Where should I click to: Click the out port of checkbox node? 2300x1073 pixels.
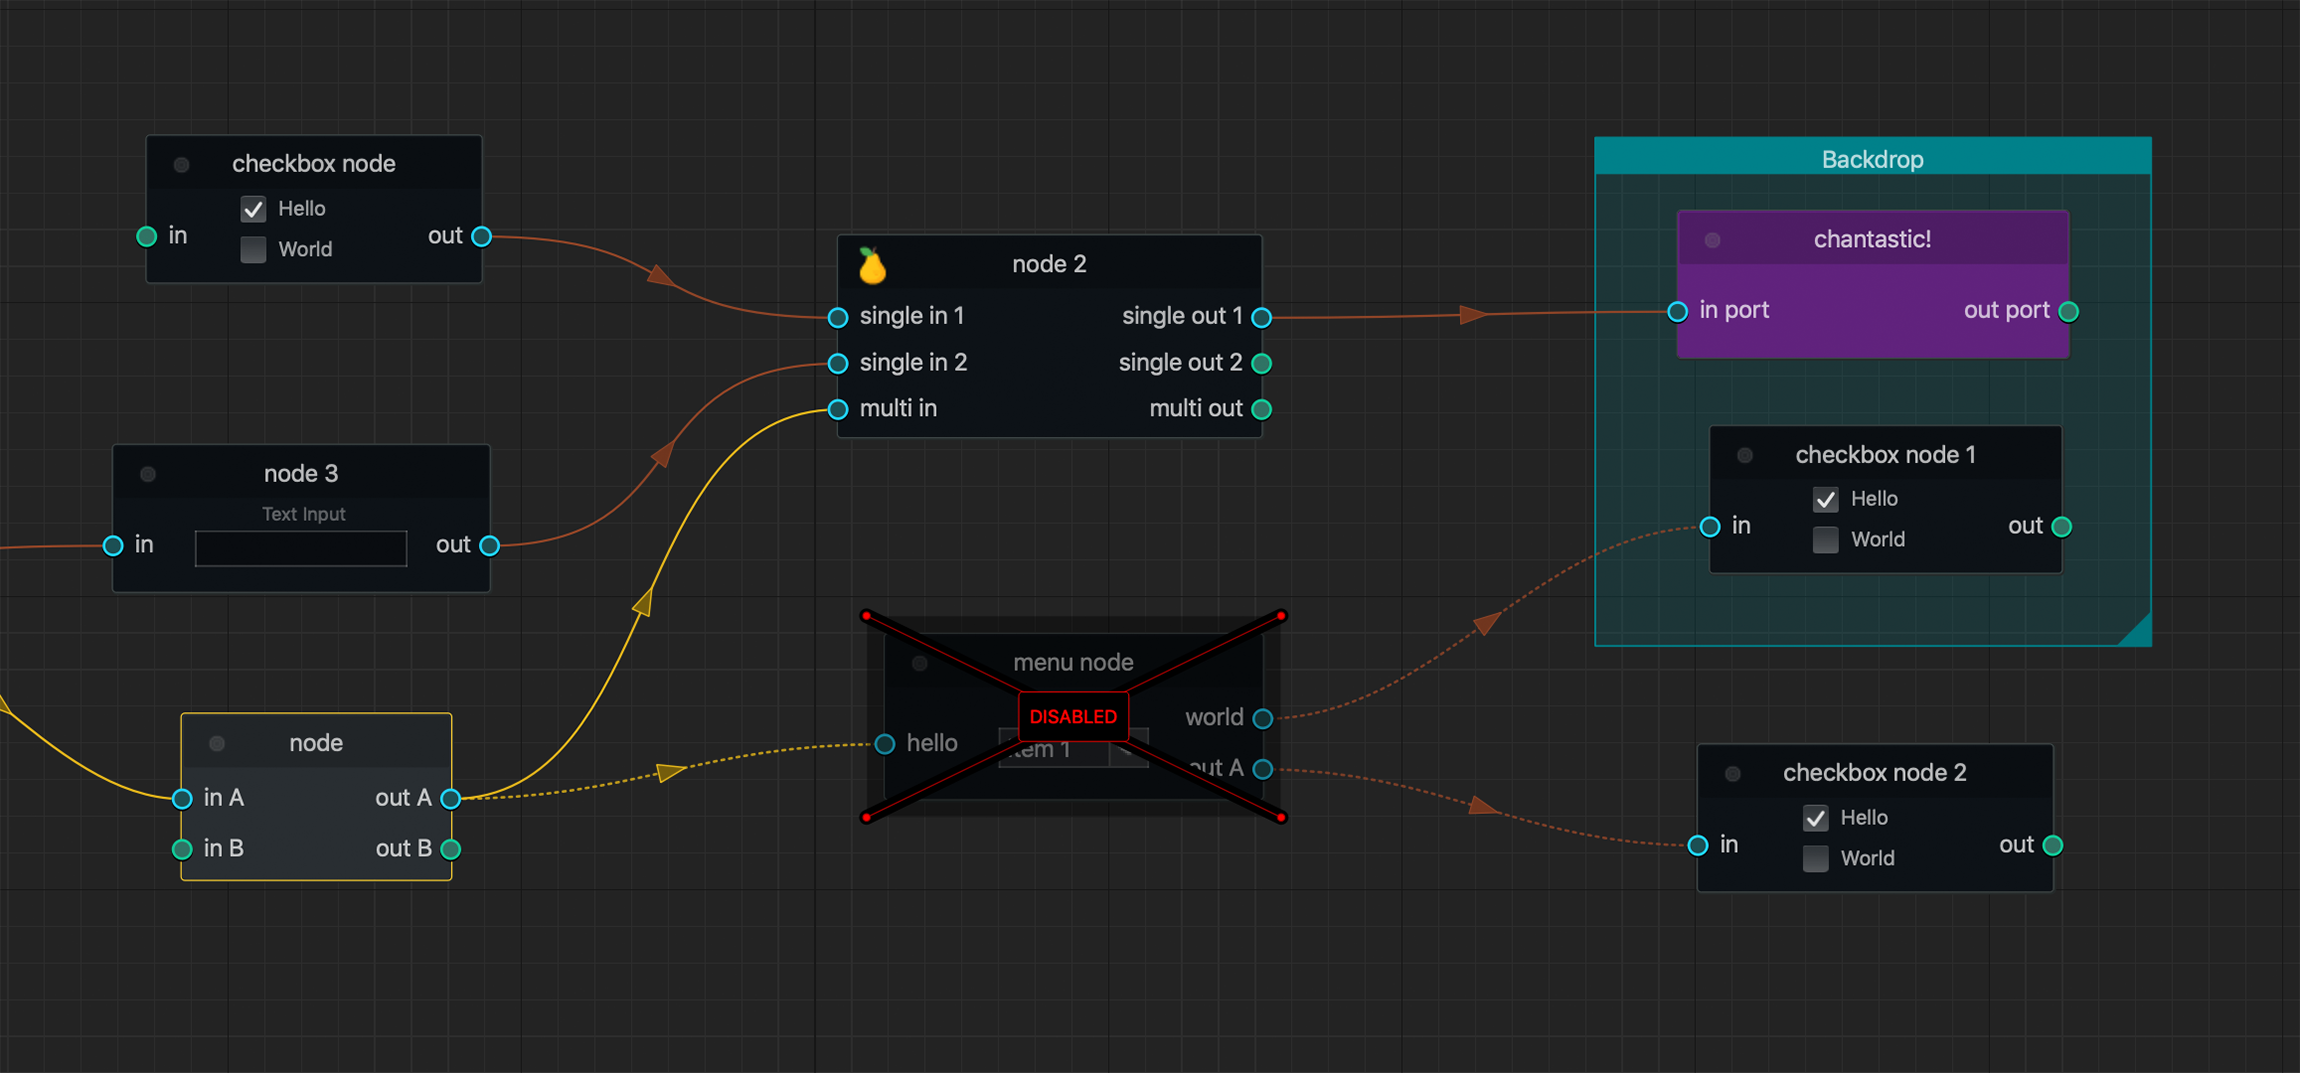point(481,236)
